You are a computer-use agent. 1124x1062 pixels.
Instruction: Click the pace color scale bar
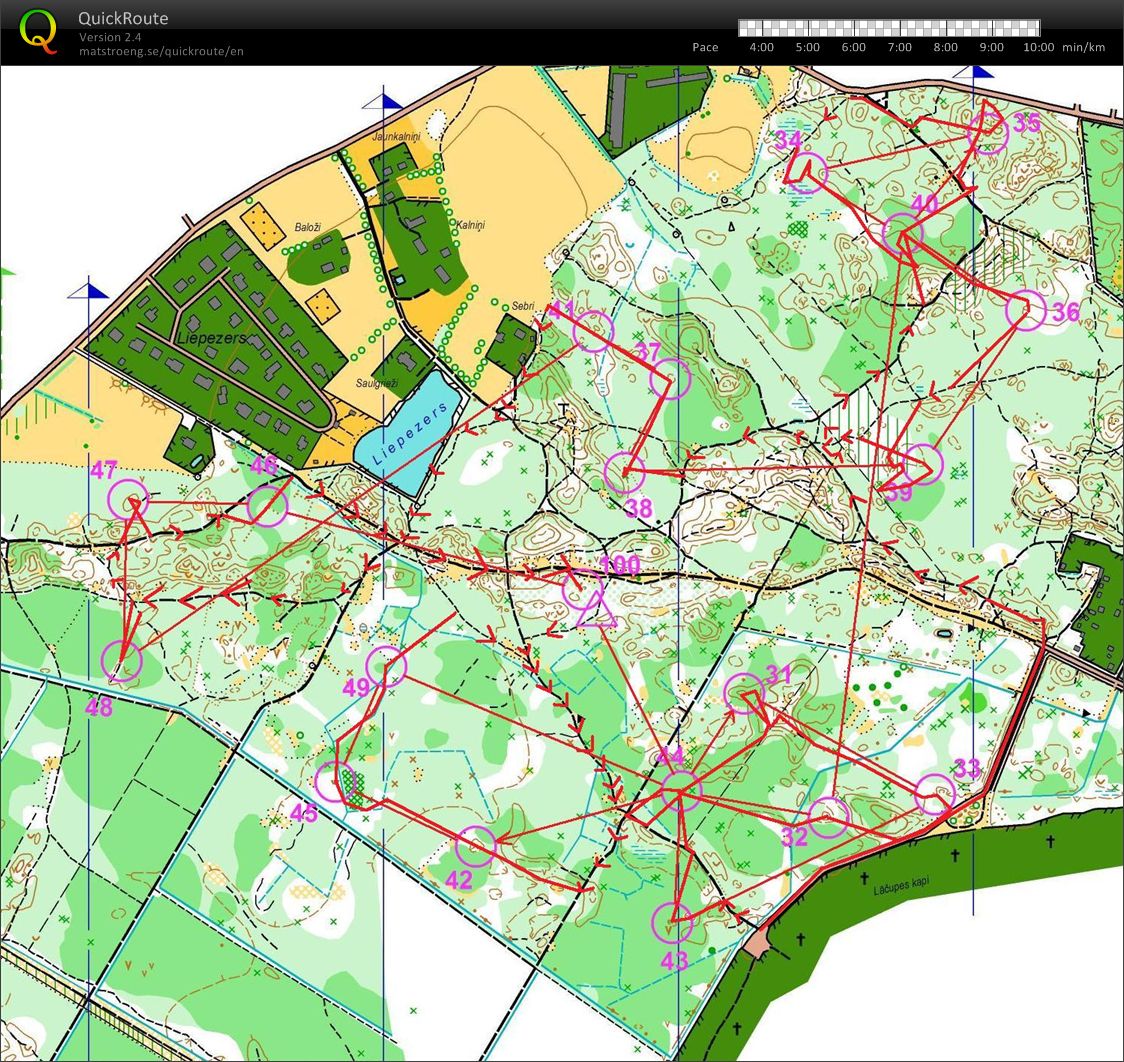(x=888, y=28)
